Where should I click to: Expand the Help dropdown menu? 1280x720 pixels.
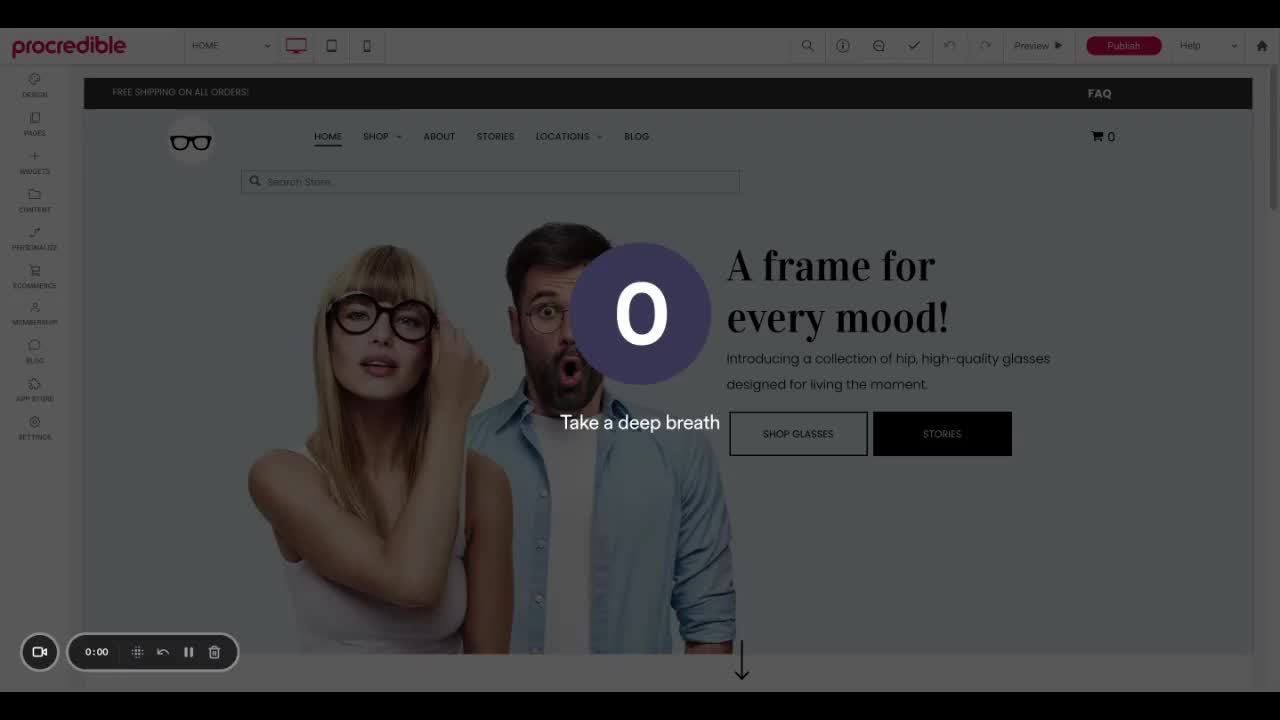tap(1208, 46)
